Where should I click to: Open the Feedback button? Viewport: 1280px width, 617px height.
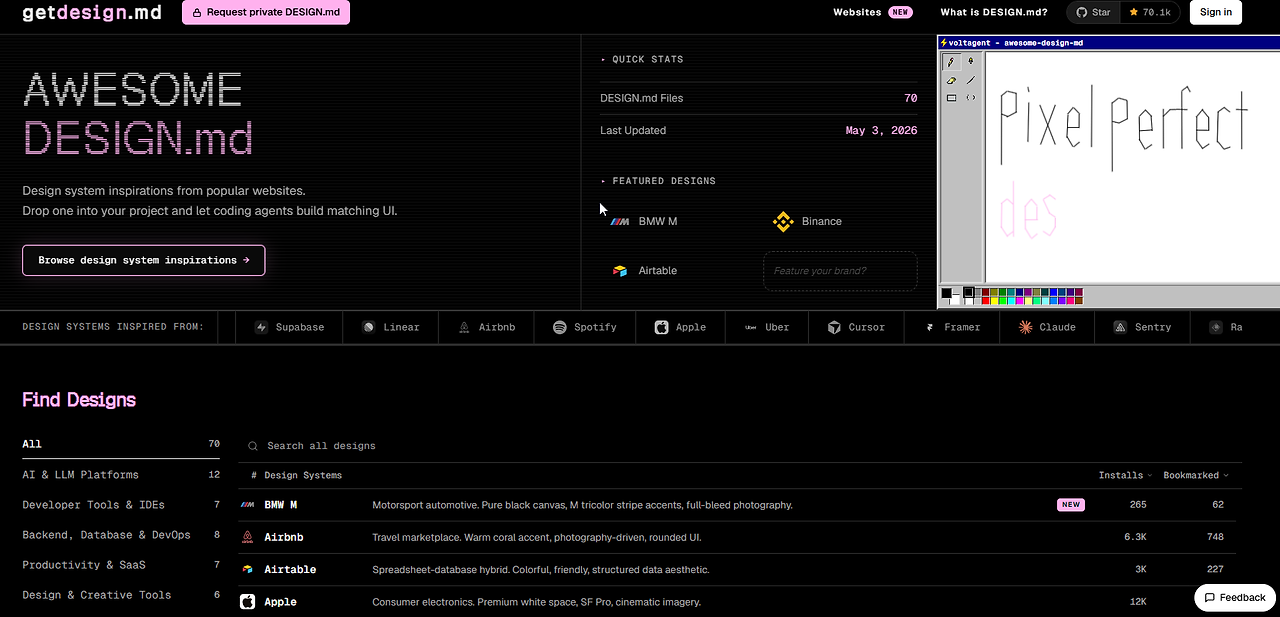click(1235, 597)
